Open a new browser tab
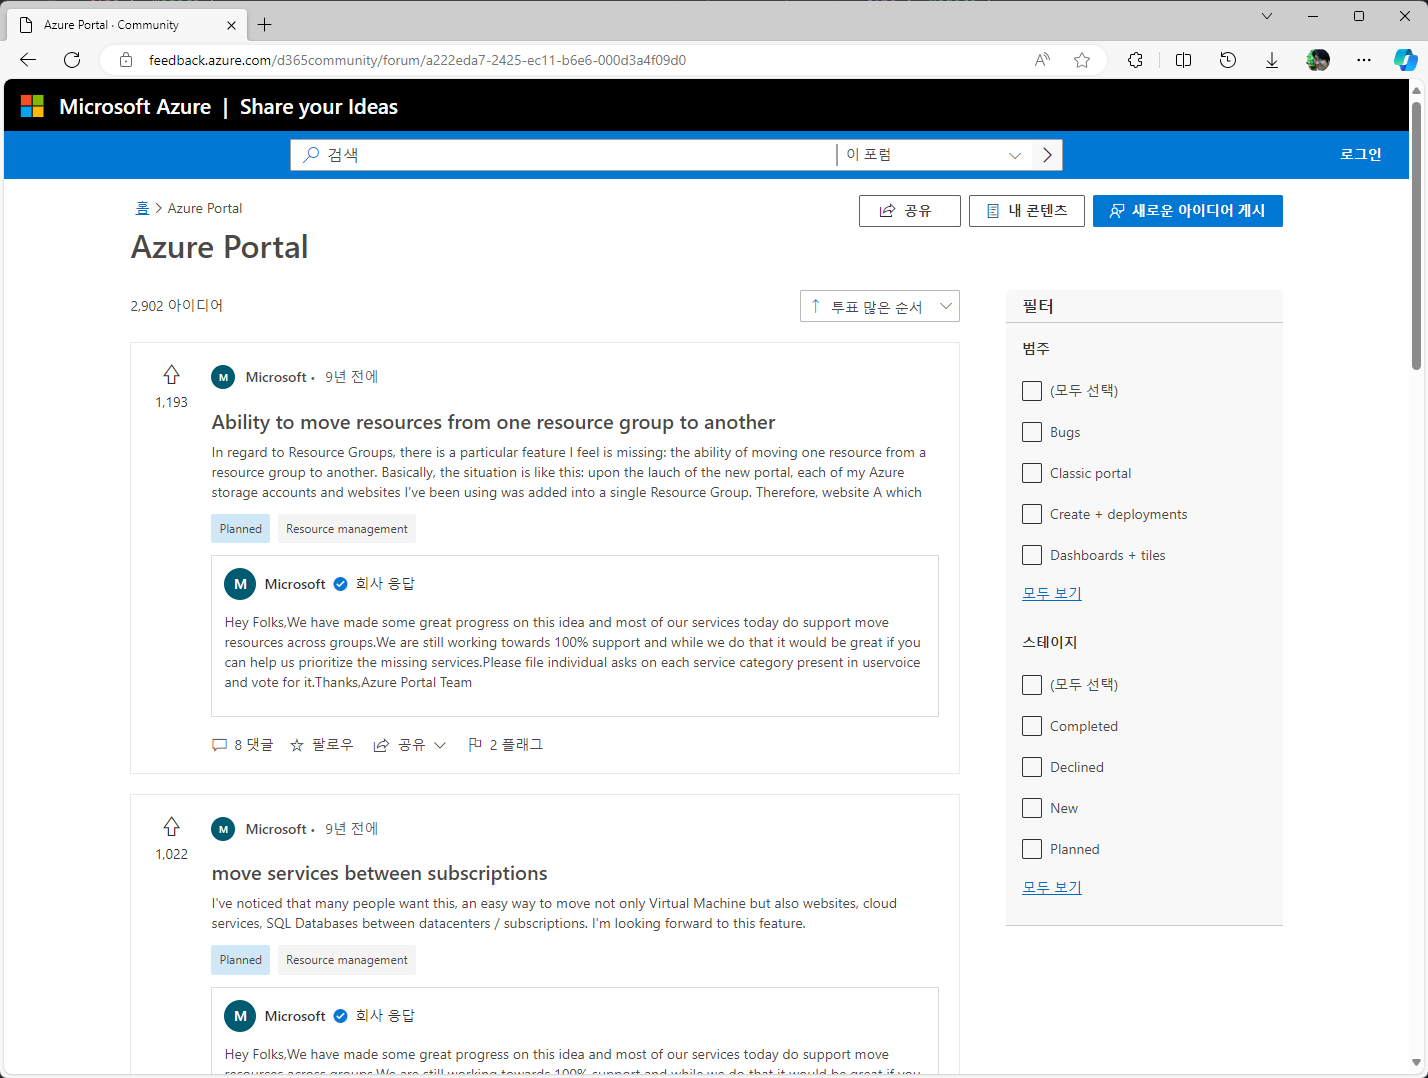The image size is (1428, 1078). pos(265,25)
